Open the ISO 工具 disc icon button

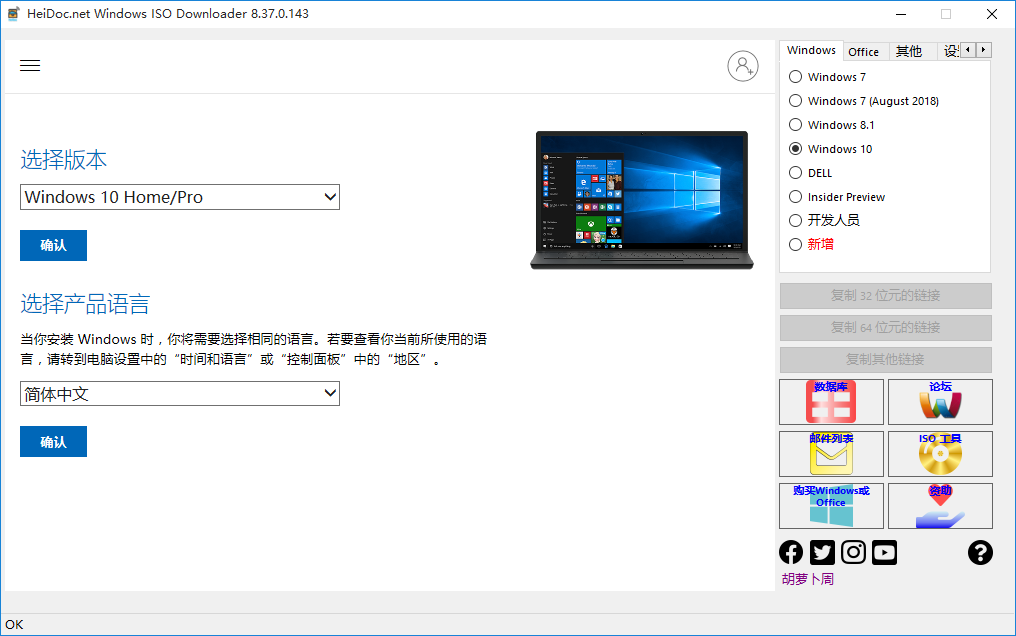click(x=940, y=454)
